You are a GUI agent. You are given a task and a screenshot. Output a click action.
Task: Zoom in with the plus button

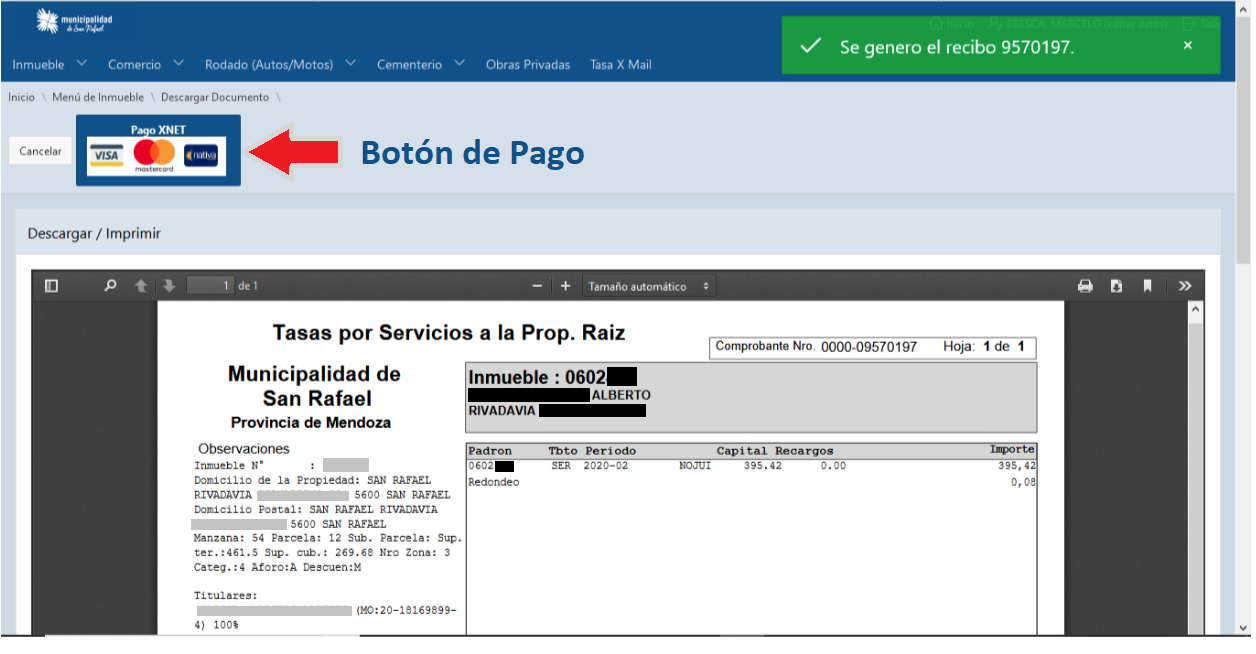point(565,286)
